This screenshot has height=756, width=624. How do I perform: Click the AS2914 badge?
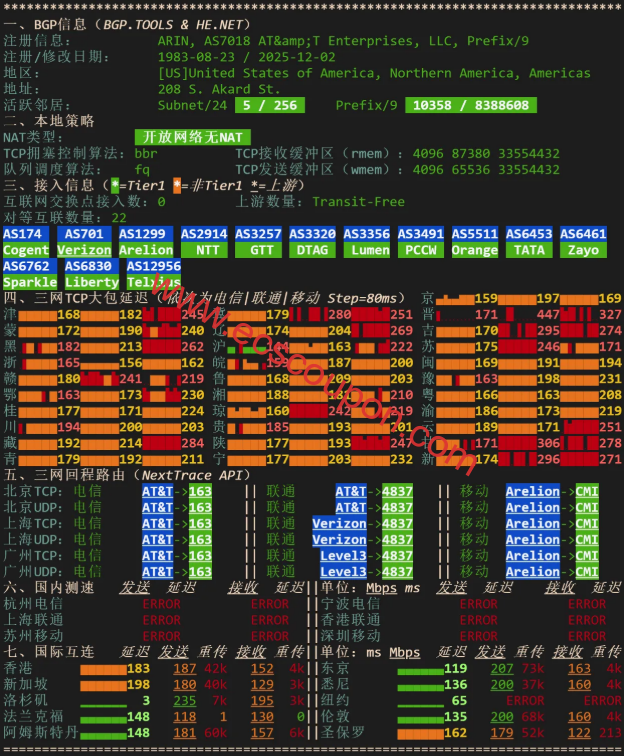click(x=204, y=234)
